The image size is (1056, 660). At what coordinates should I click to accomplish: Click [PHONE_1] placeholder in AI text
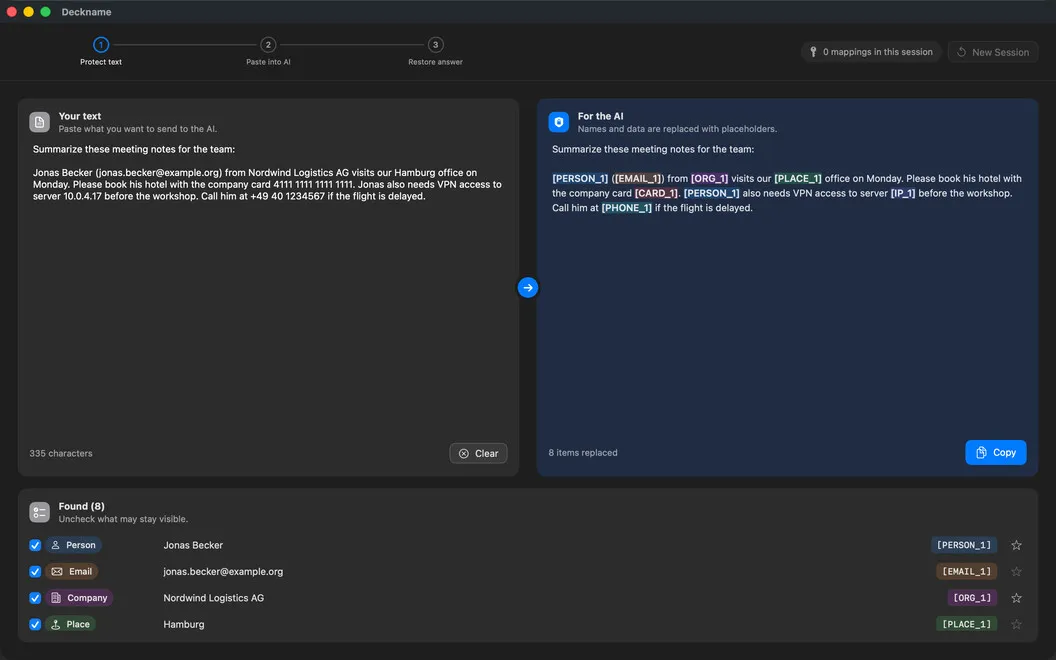[626, 208]
